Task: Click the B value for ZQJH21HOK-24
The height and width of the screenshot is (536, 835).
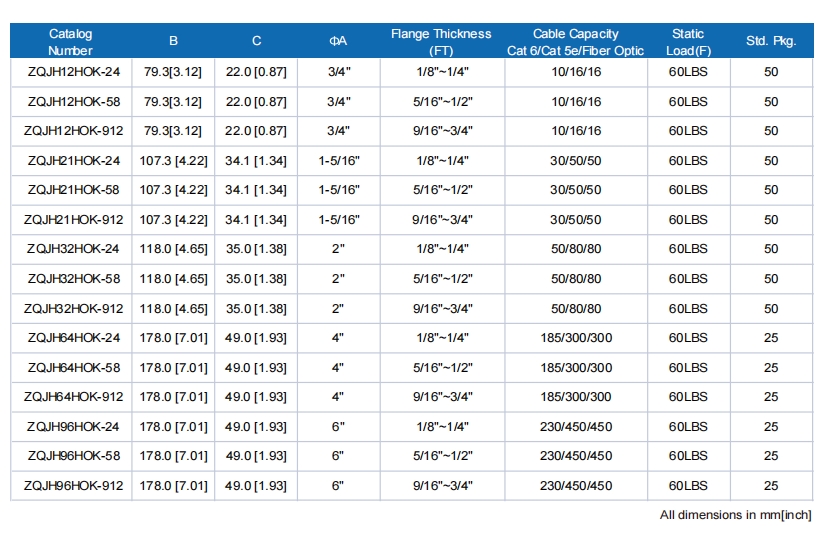Action: pyautogui.click(x=174, y=161)
